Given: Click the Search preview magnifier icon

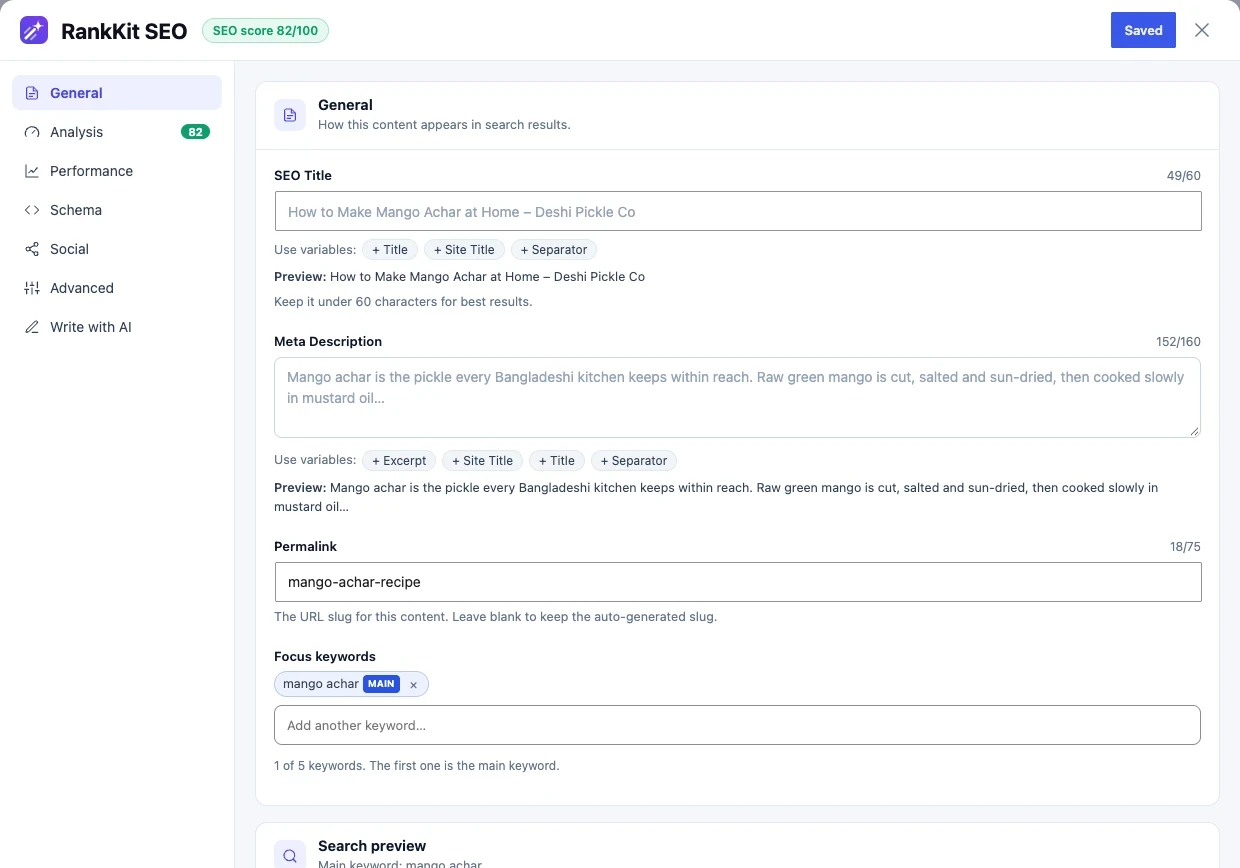Looking at the screenshot, I should [290, 855].
